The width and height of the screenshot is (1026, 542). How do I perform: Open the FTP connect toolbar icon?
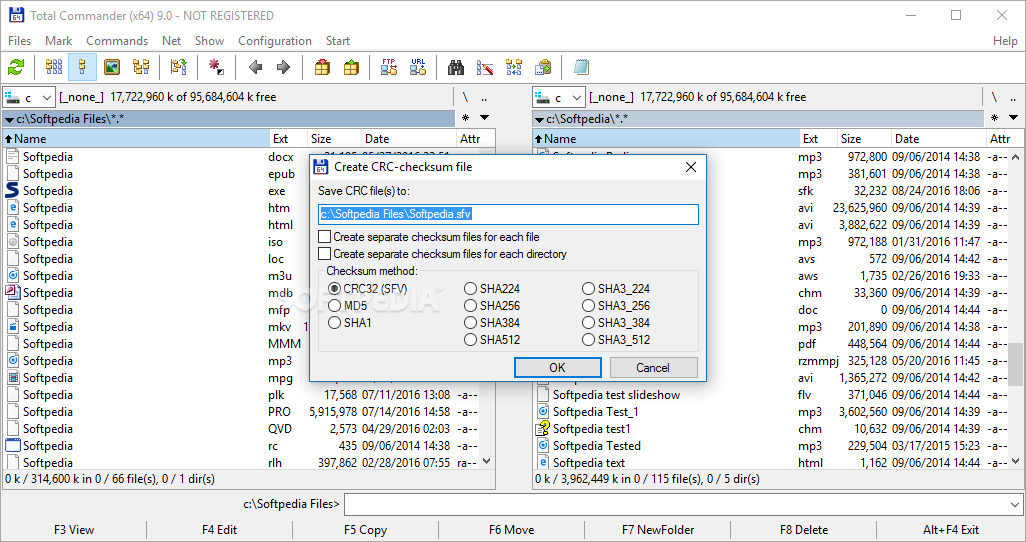tap(389, 67)
